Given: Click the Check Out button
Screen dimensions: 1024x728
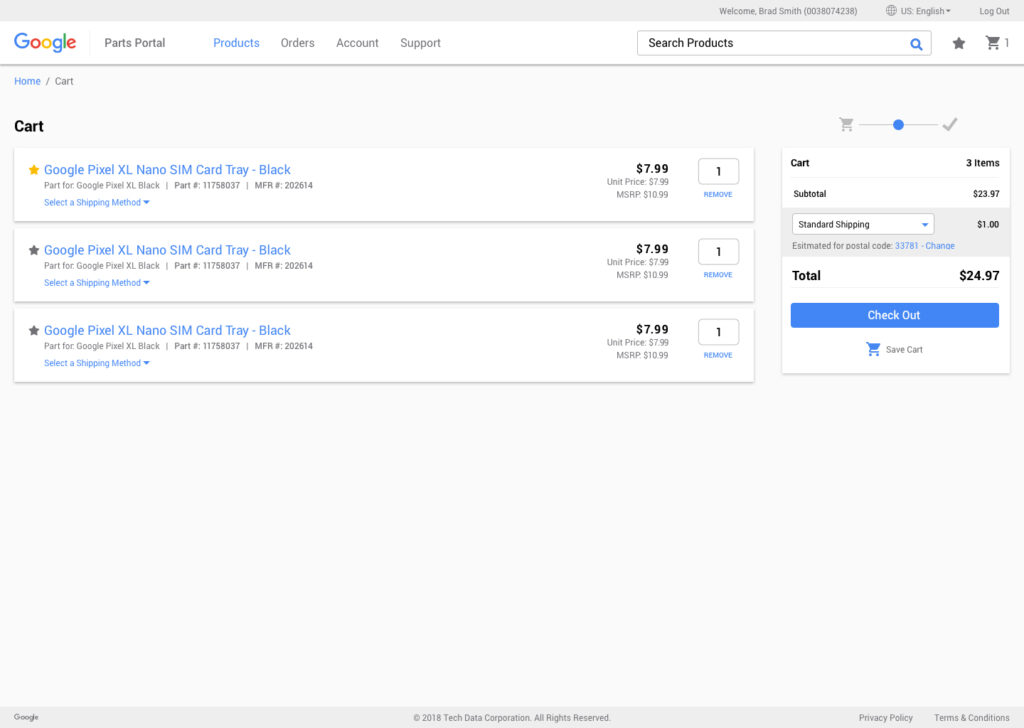Looking at the screenshot, I should pos(895,315).
